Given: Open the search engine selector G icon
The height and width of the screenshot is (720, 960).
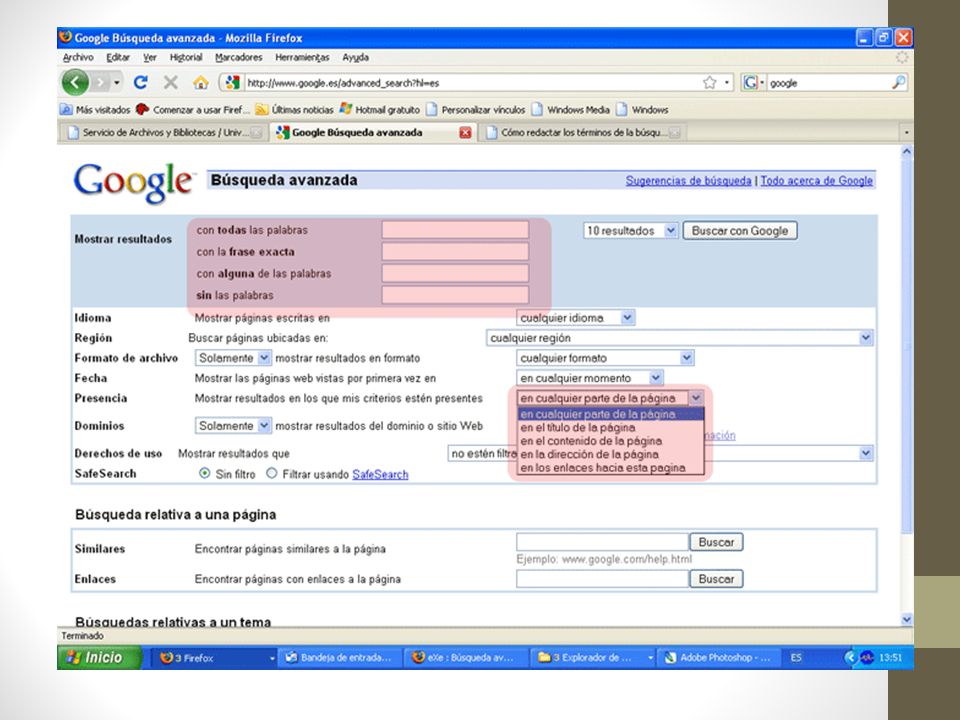Looking at the screenshot, I should [x=750, y=82].
